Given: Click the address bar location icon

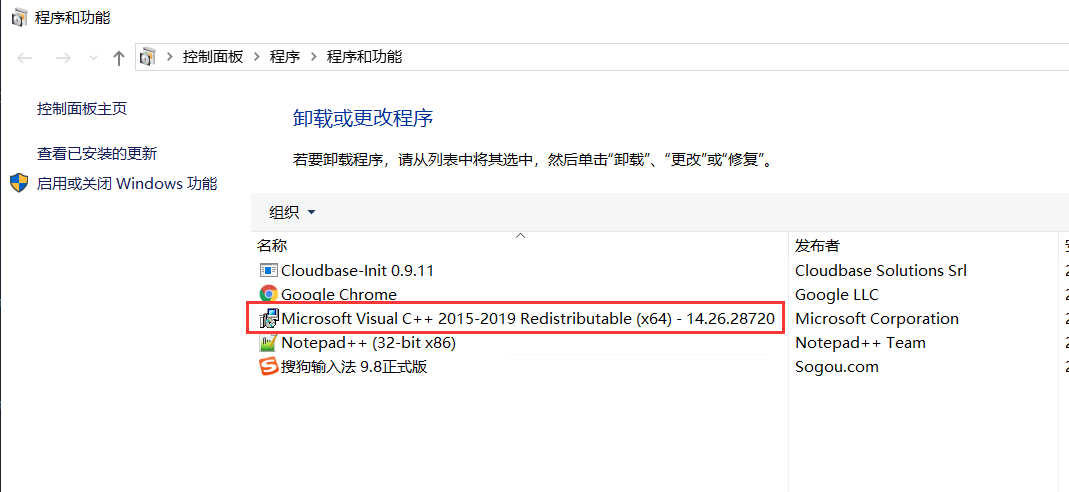Looking at the screenshot, I should [148, 57].
